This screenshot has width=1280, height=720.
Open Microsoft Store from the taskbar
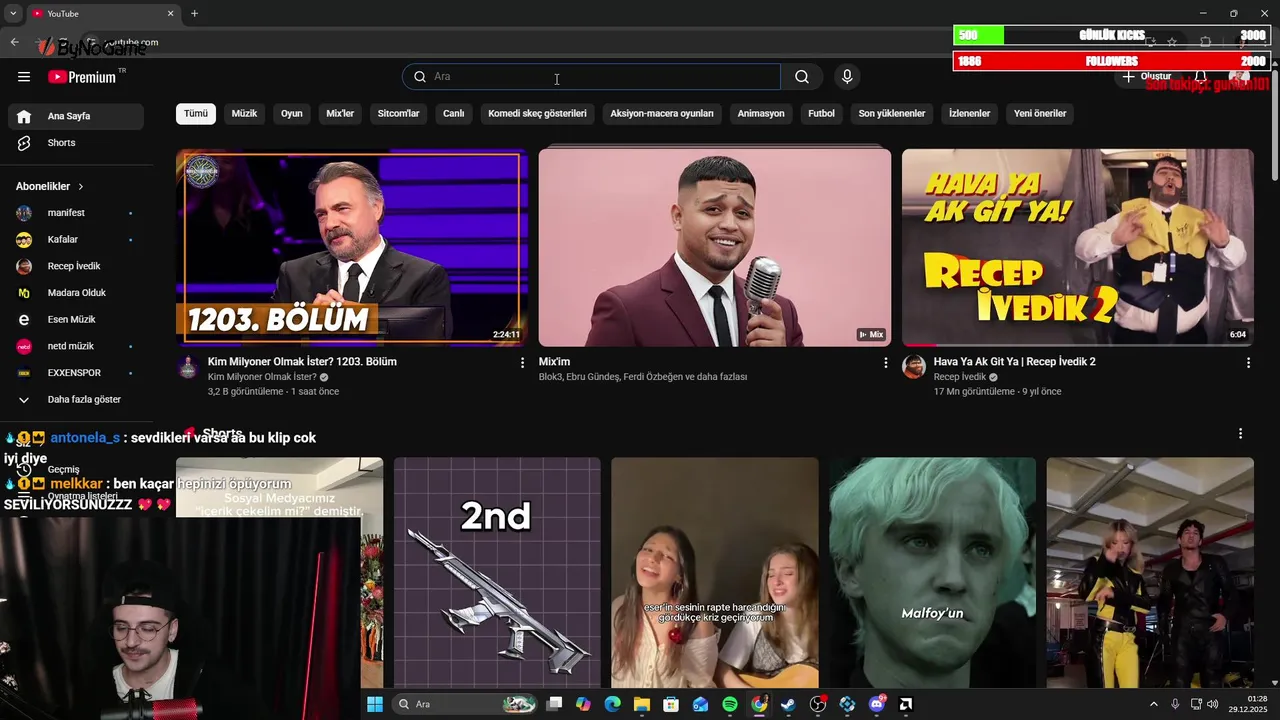tap(671, 704)
